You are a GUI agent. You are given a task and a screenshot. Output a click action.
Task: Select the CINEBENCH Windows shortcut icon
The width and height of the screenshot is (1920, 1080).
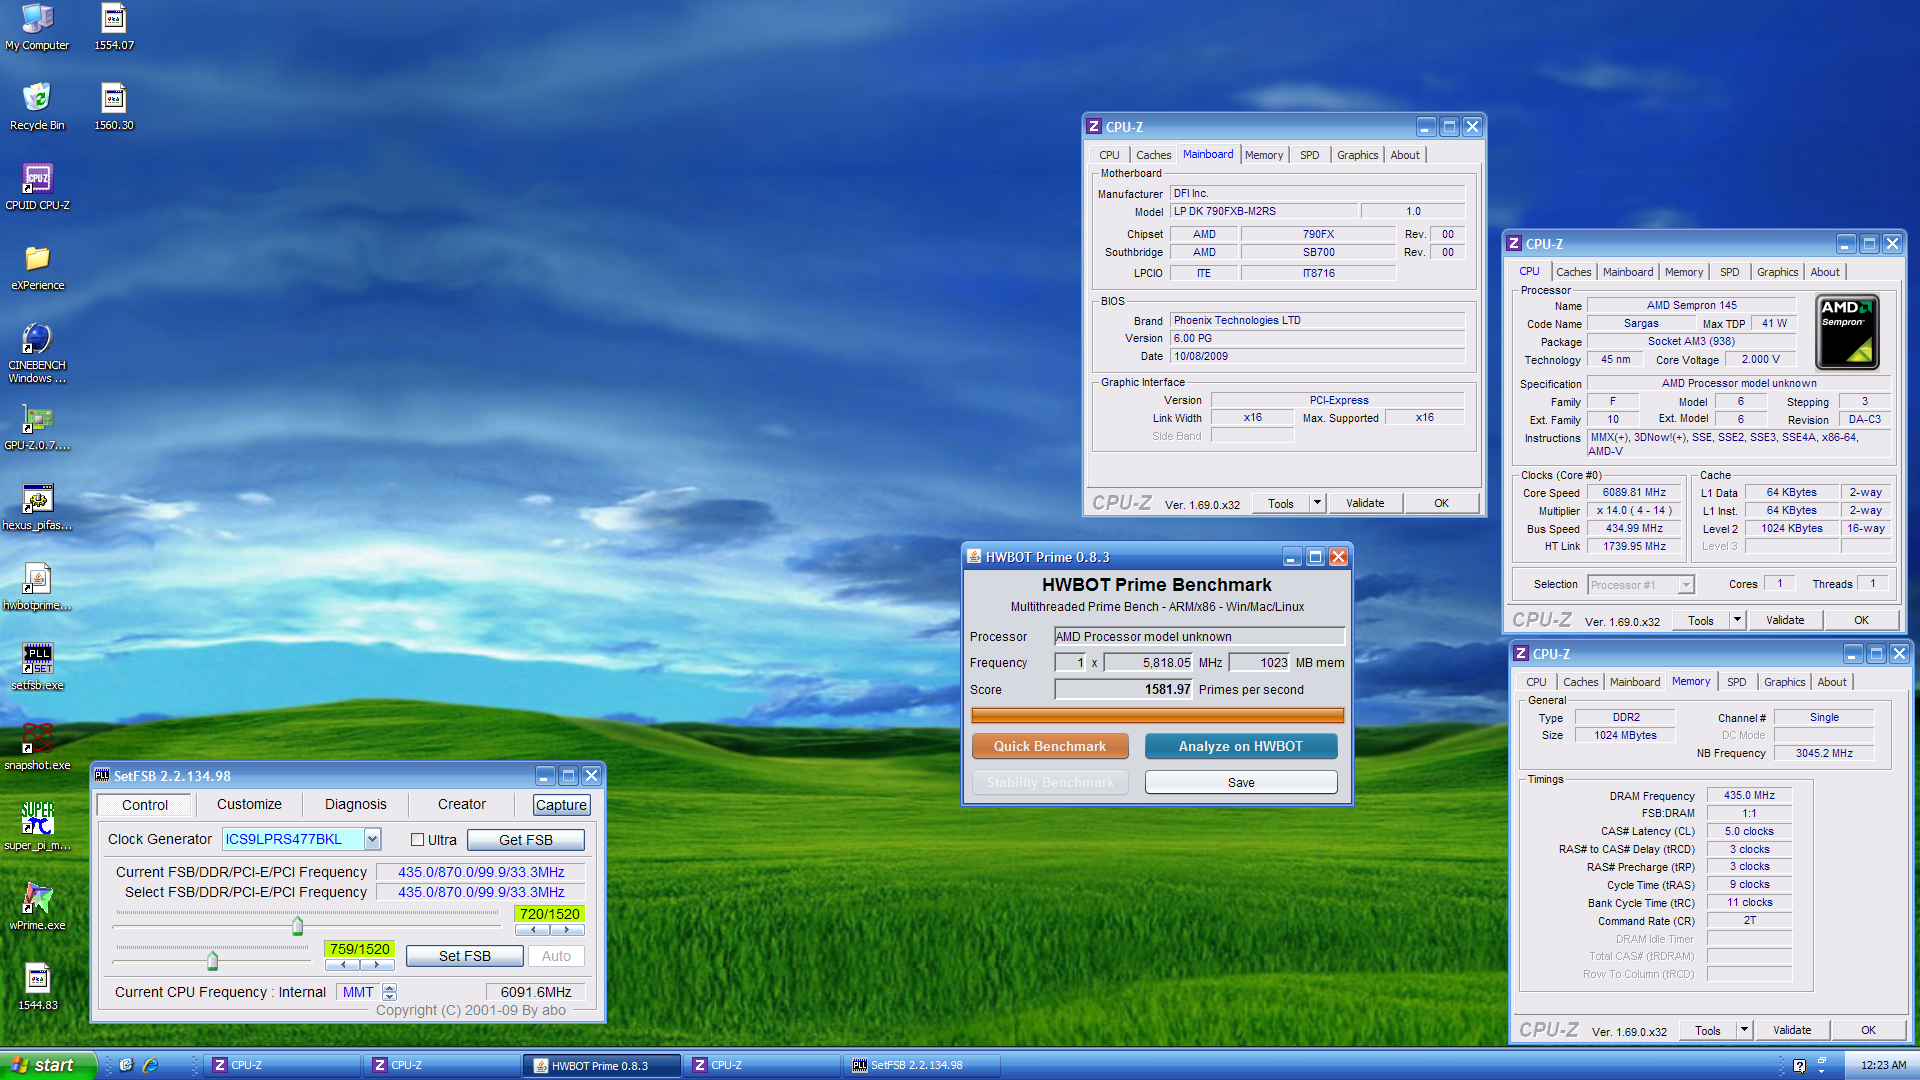tap(37, 353)
